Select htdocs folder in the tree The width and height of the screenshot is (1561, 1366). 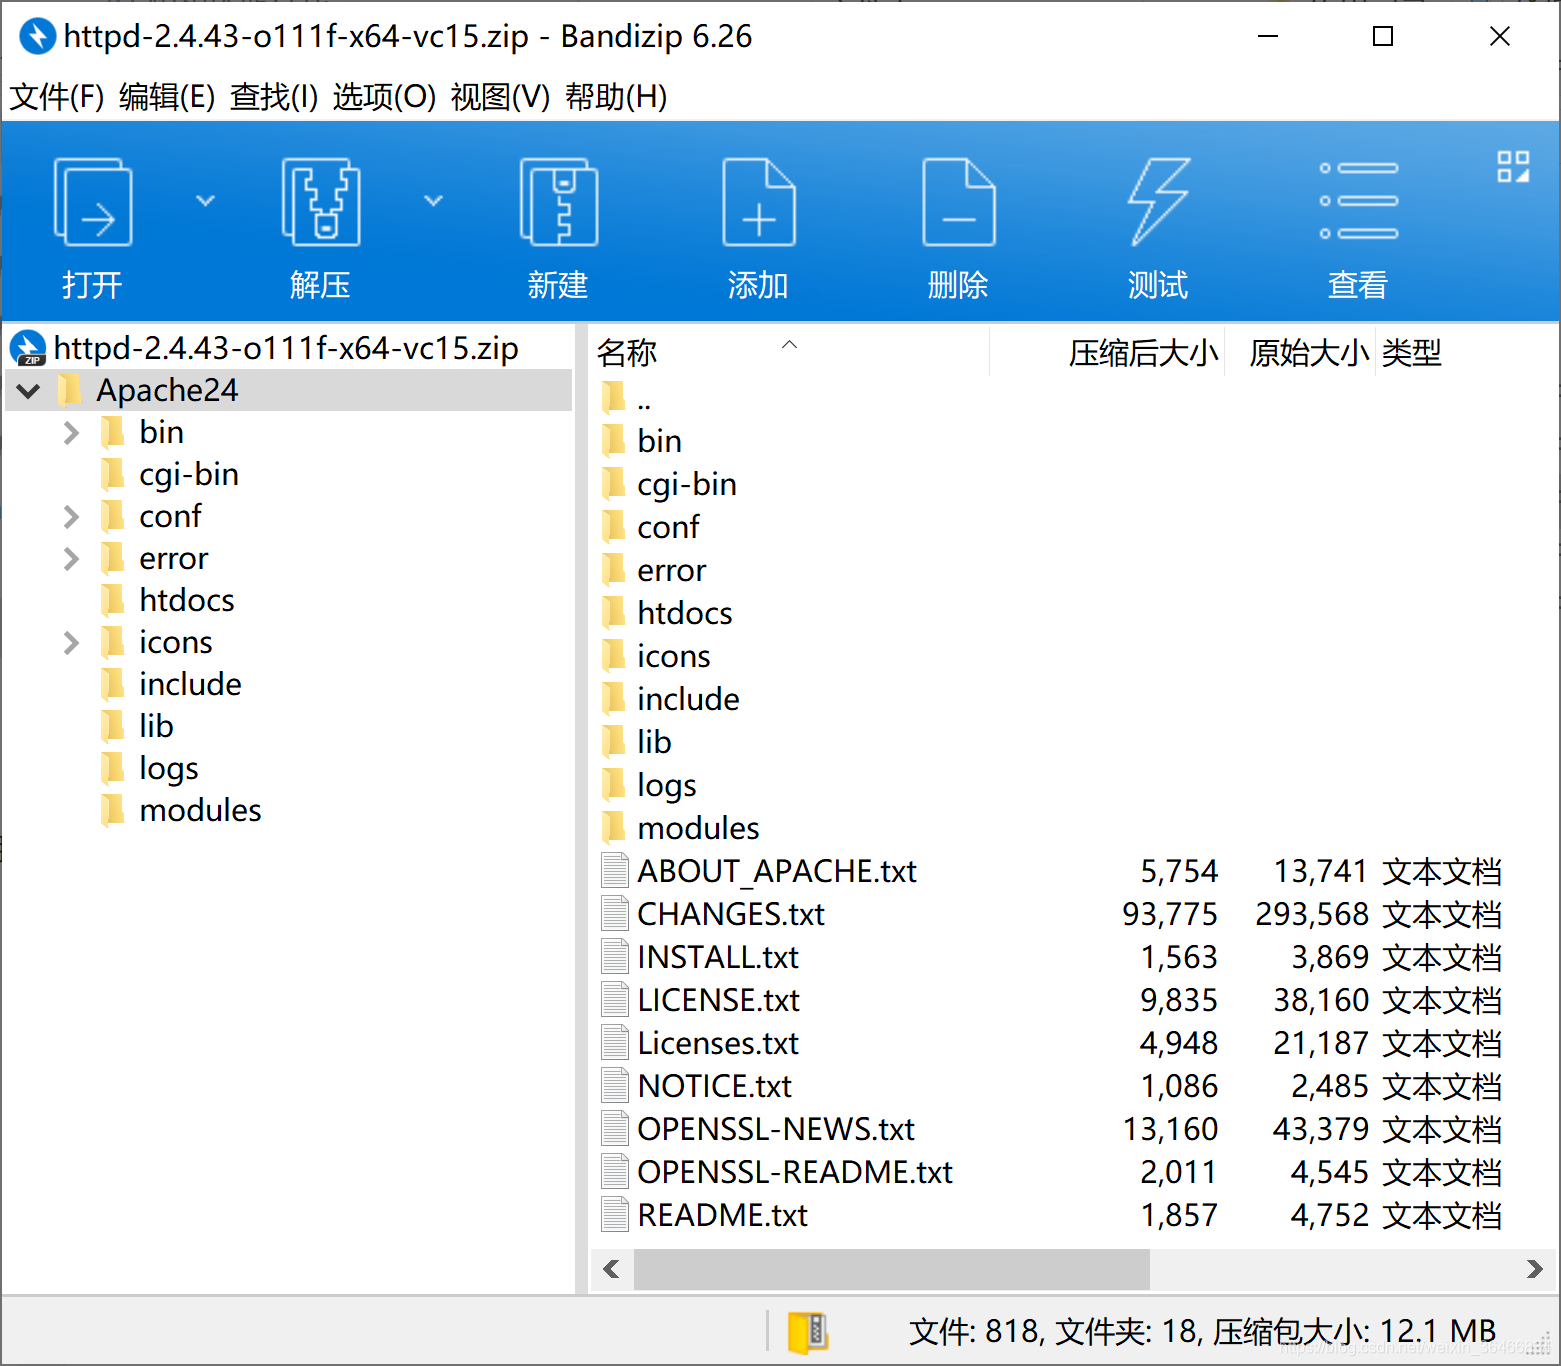pyautogui.click(x=187, y=600)
